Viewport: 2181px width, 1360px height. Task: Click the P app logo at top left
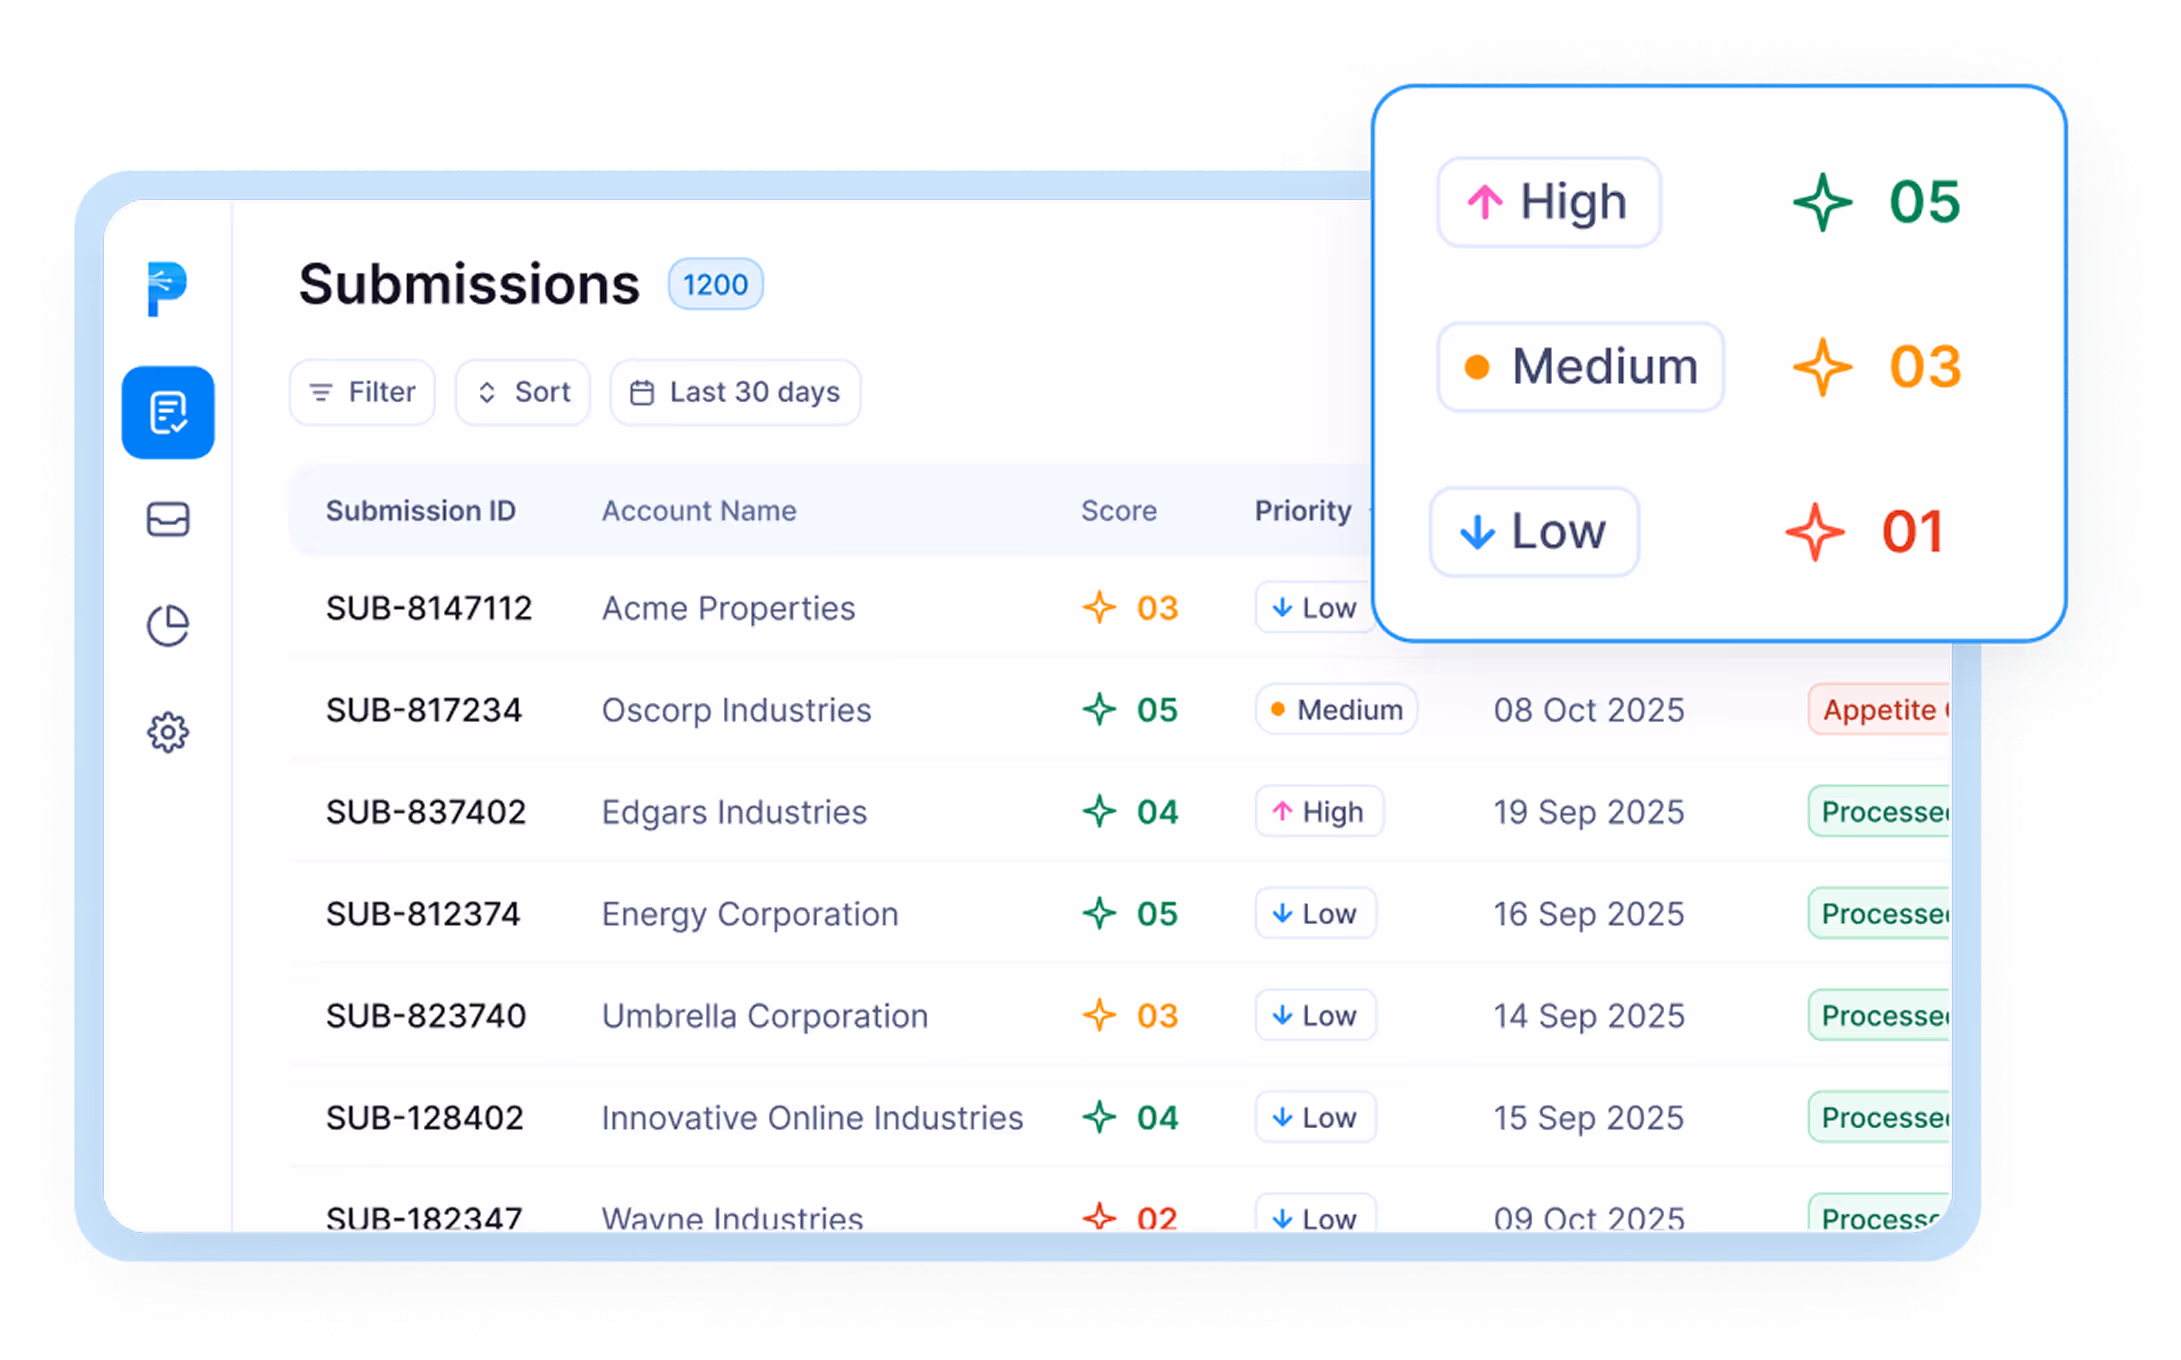tap(168, 288)
